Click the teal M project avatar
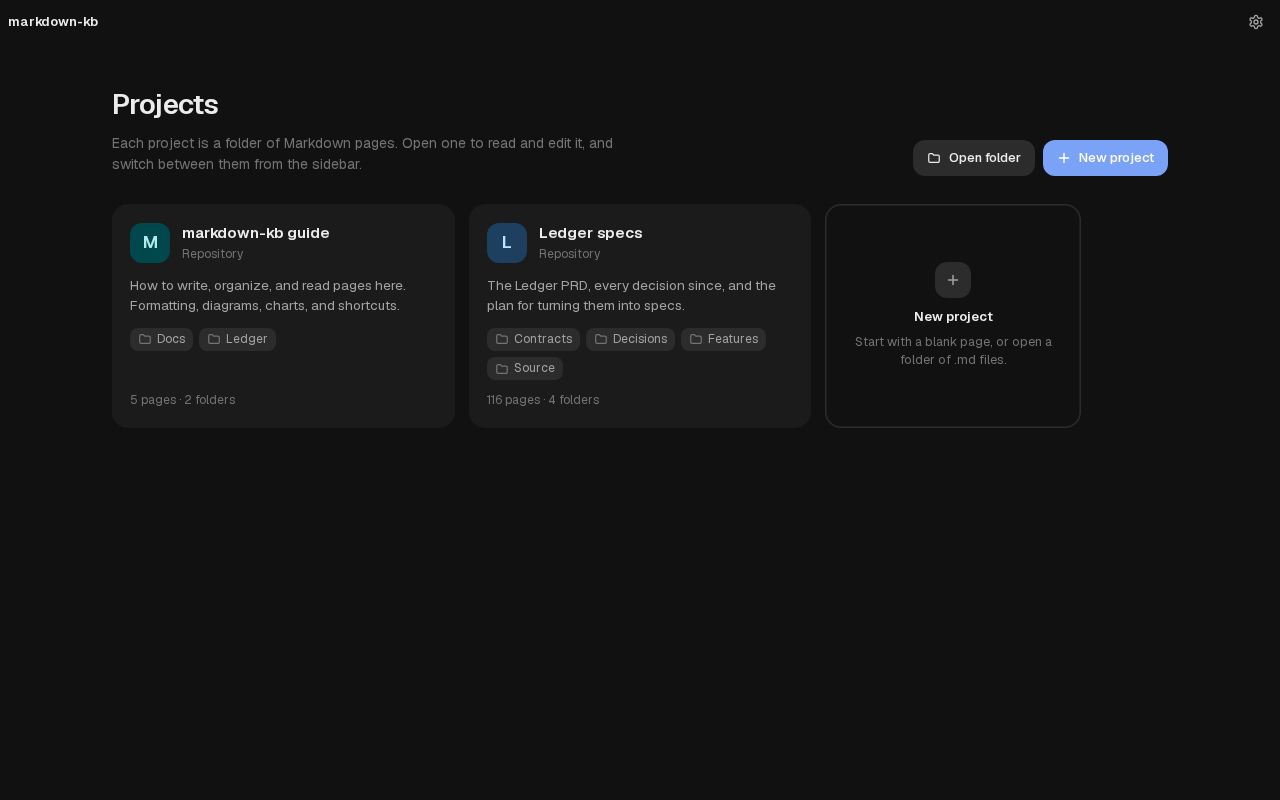Screen dimensions: 1280x800 pos(150,243)
